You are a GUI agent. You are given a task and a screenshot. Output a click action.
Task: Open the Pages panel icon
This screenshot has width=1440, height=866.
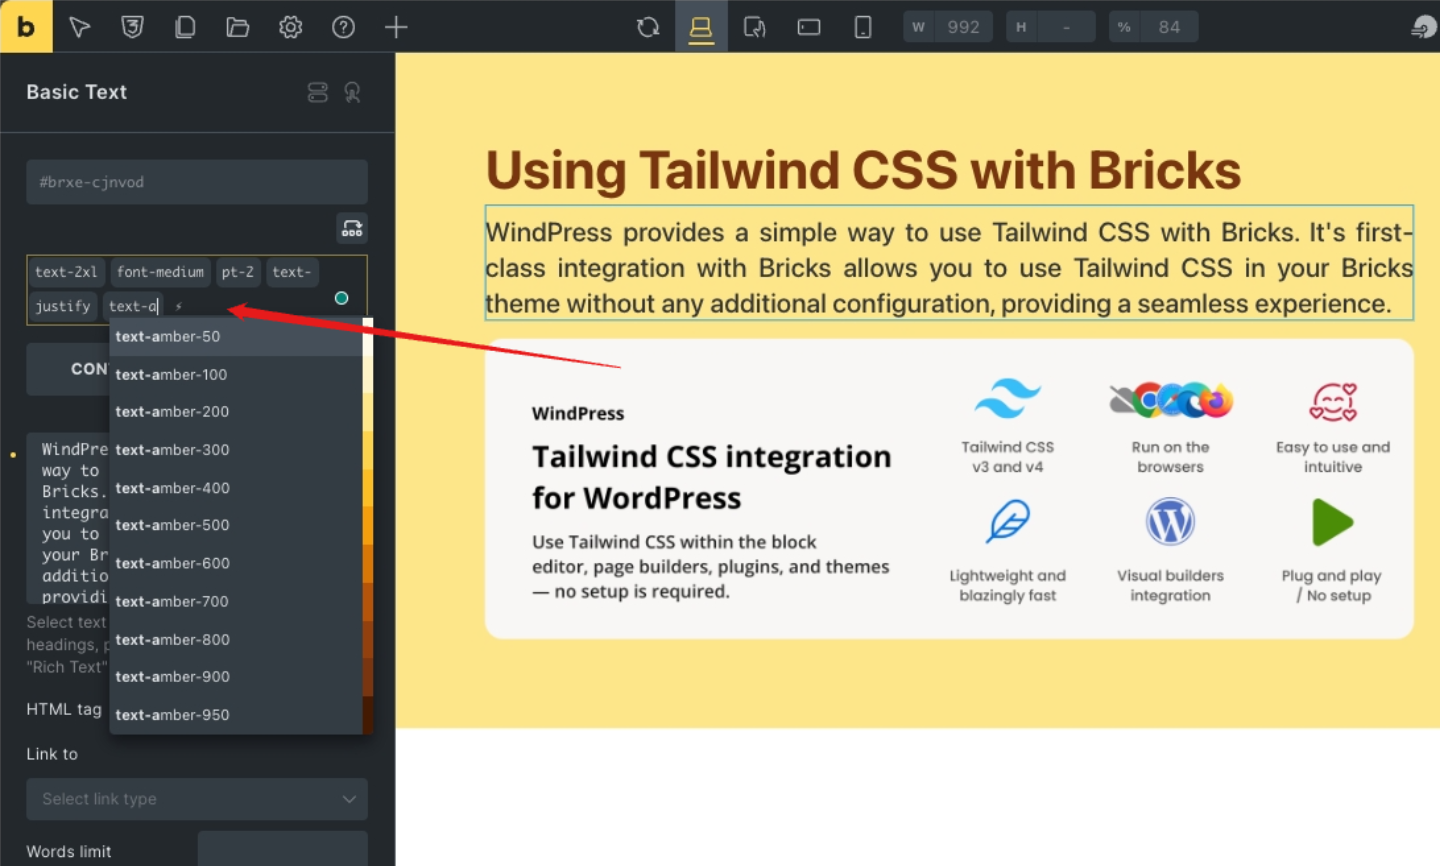(185, 27)
